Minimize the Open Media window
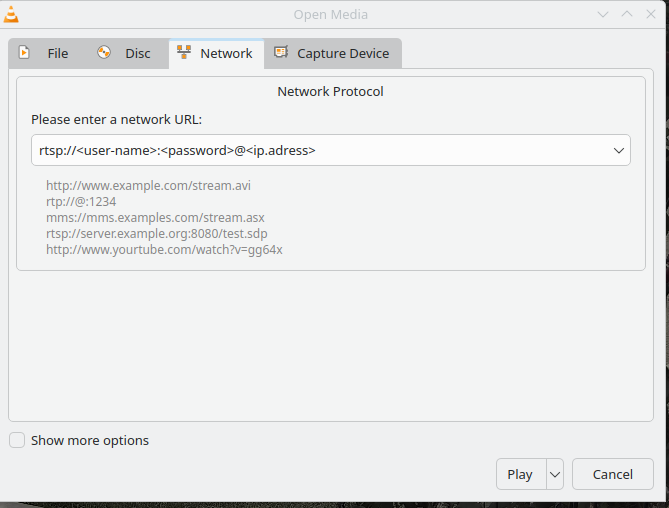The width and height of the screenshot is (669, 508). (x=603, y=14)
